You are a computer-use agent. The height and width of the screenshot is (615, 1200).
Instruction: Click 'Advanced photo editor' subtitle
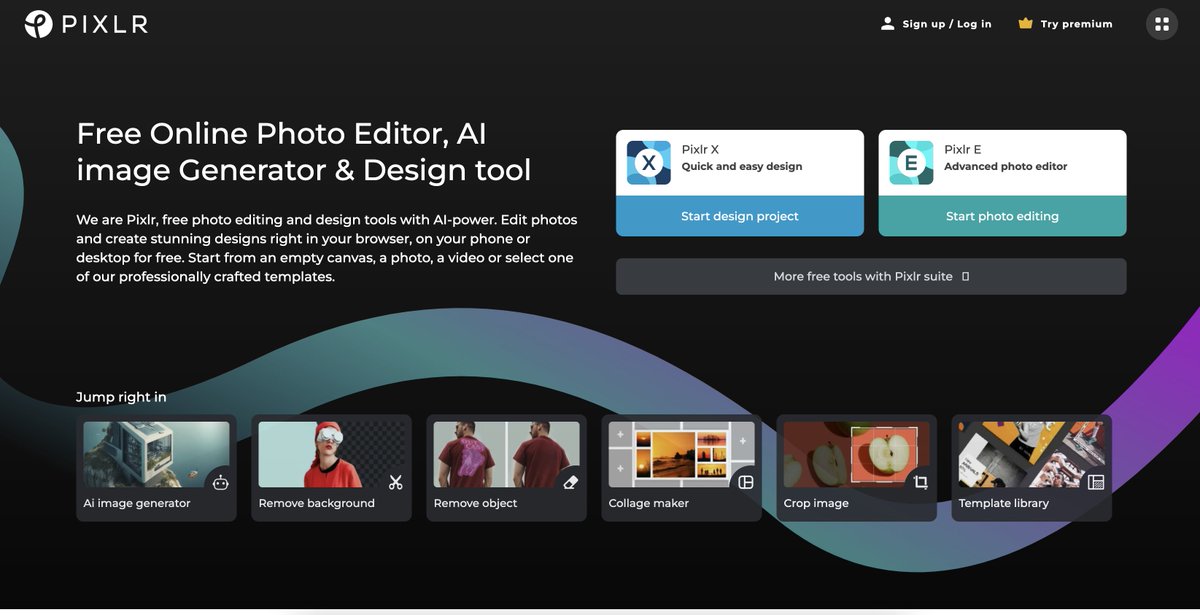[x=1006, y=167]
